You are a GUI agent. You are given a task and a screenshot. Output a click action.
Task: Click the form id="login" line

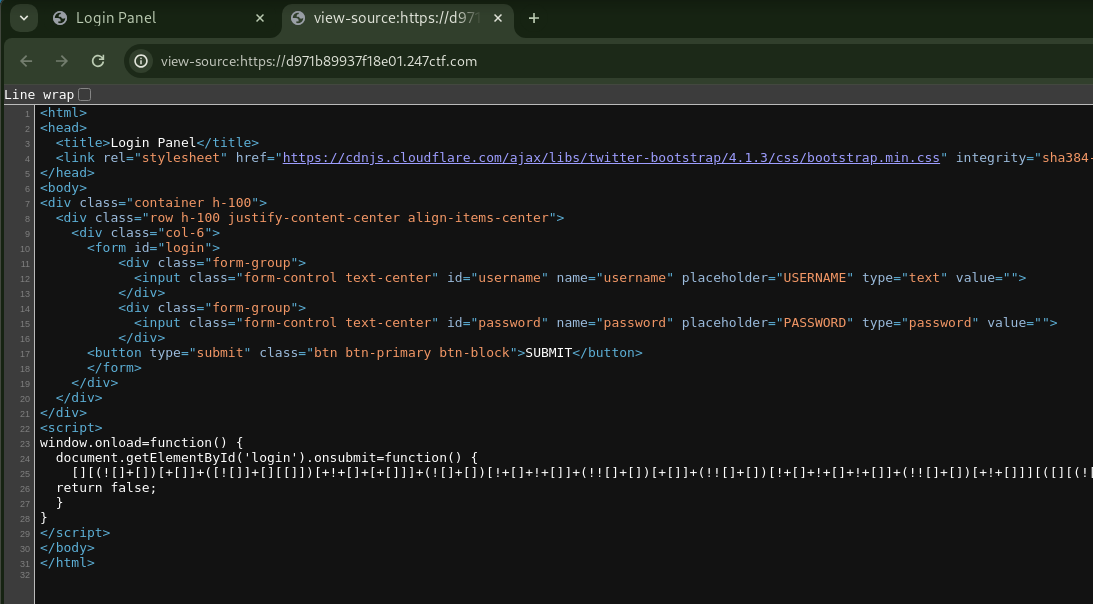153,248
